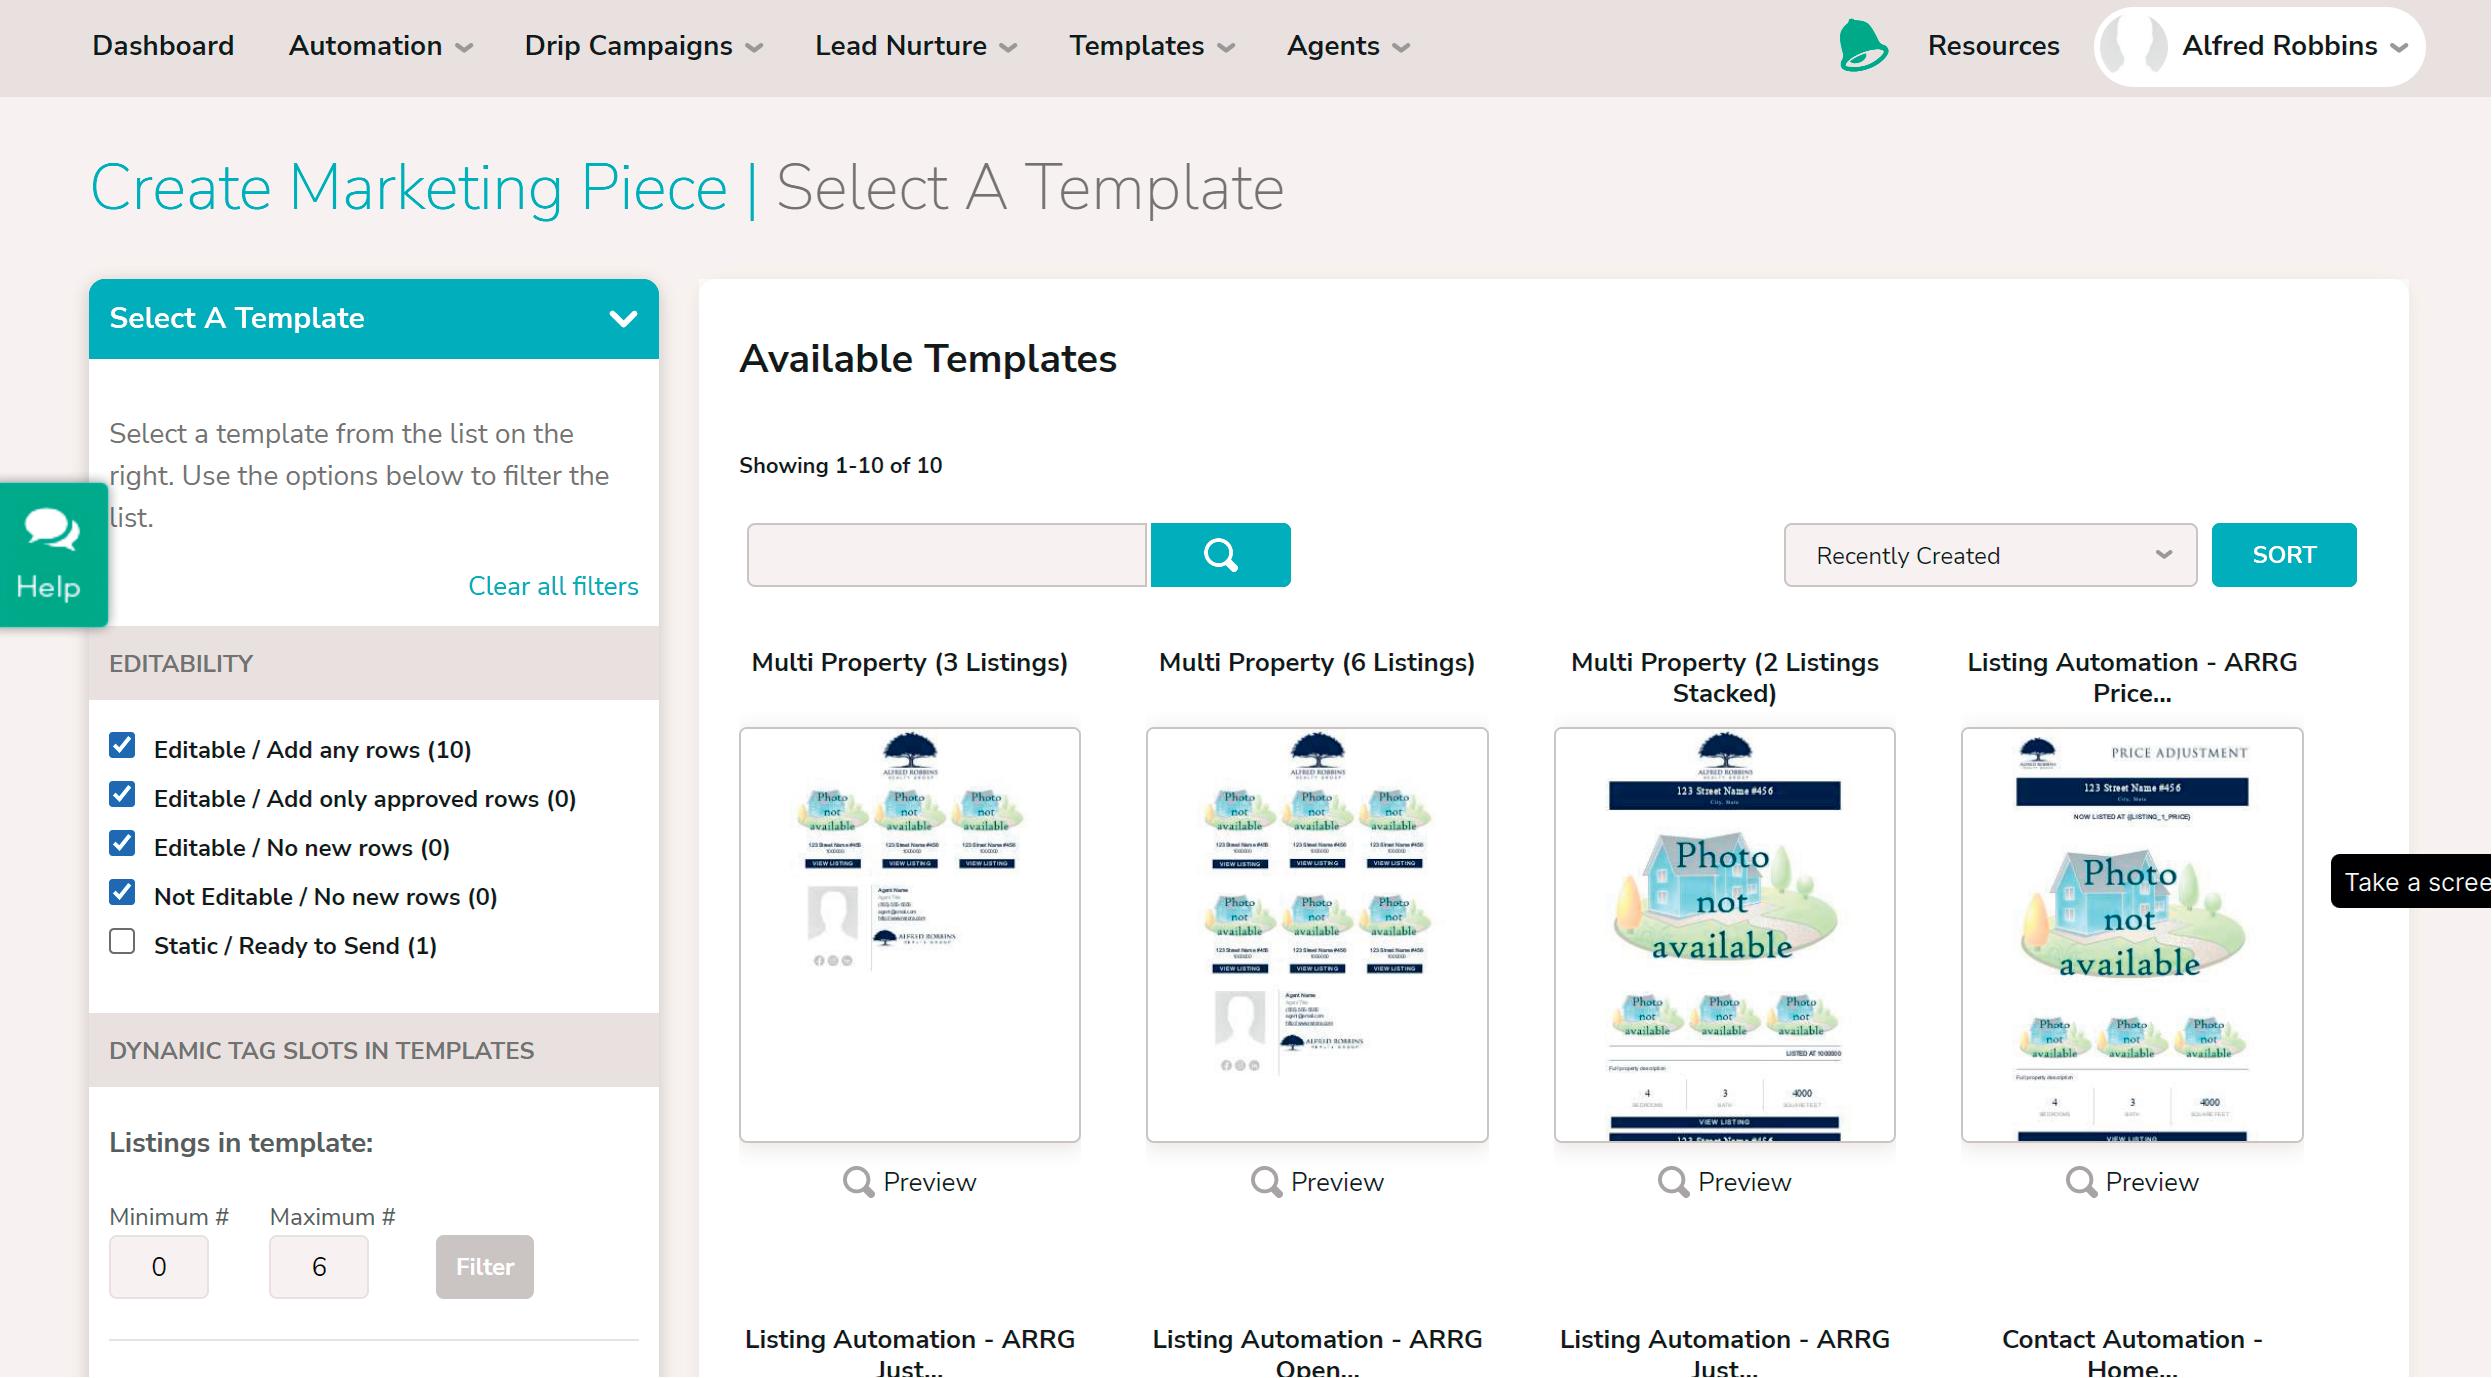Enable Static / Ready to Send checkbox

click(122, 942)
